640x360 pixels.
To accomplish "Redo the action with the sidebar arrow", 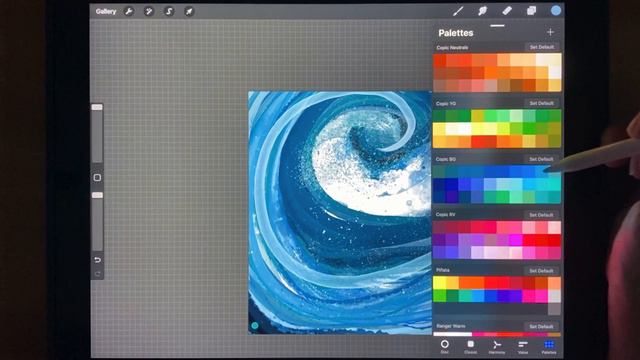I will [x=97, y=274].
